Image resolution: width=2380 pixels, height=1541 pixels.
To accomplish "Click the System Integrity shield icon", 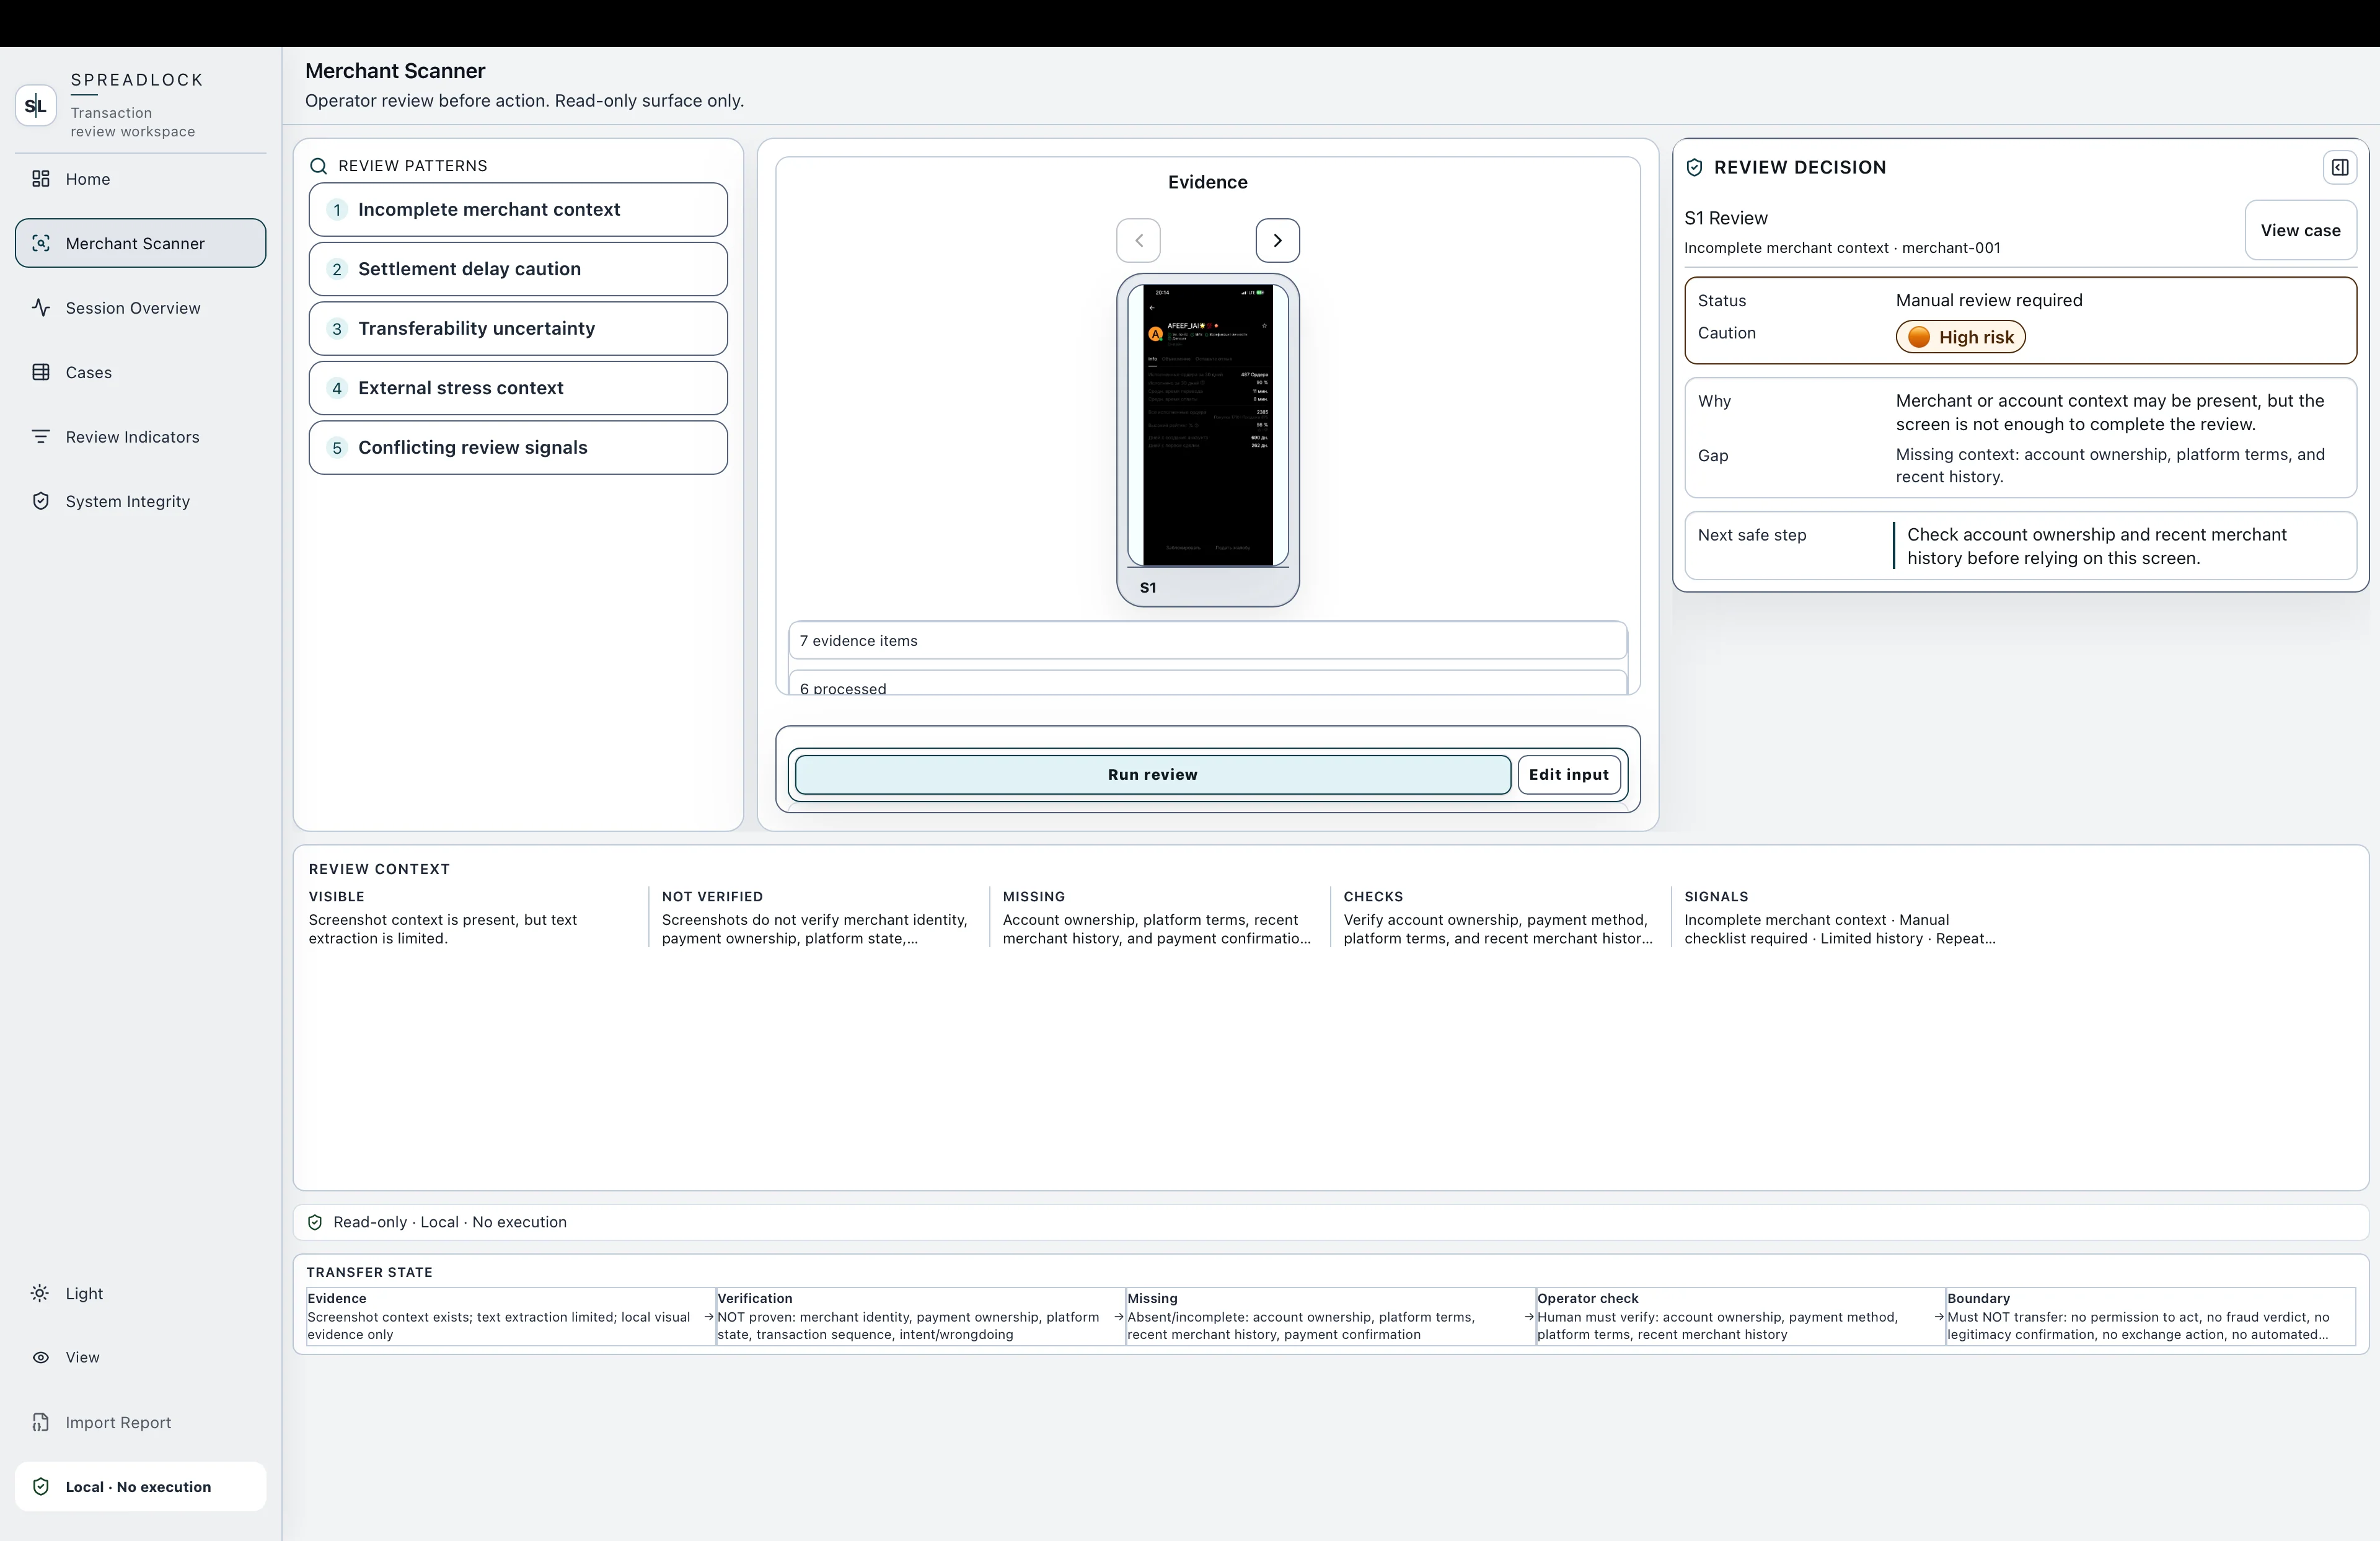I will pyautogui.click(x=41, y=501).
